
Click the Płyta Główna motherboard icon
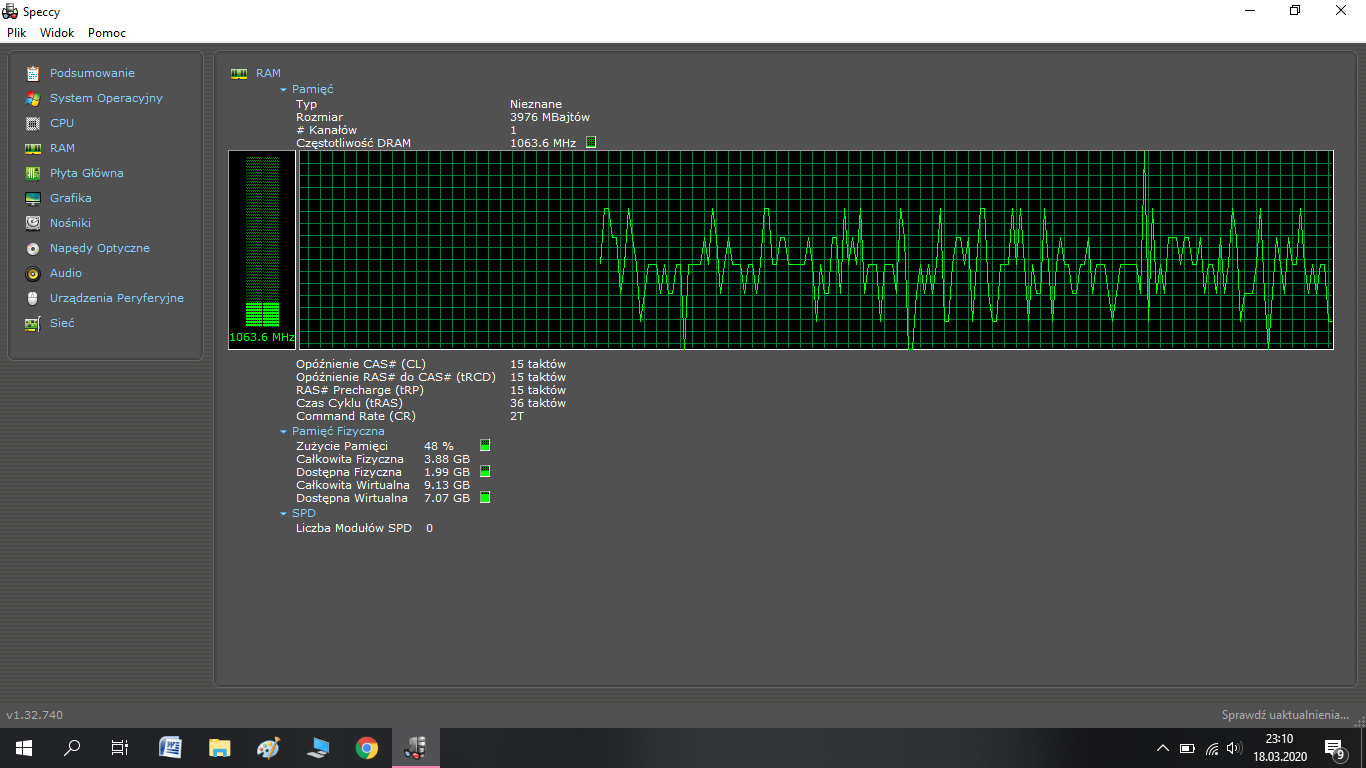(33, 173)
